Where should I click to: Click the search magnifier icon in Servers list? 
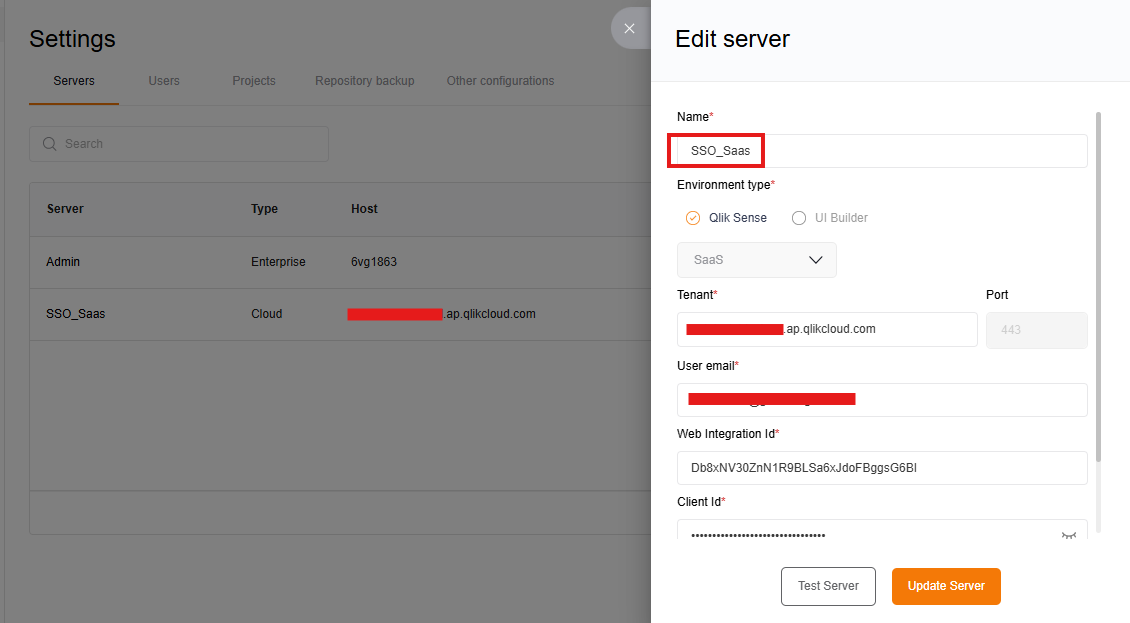pyautogui.click(x=49, y=143)
